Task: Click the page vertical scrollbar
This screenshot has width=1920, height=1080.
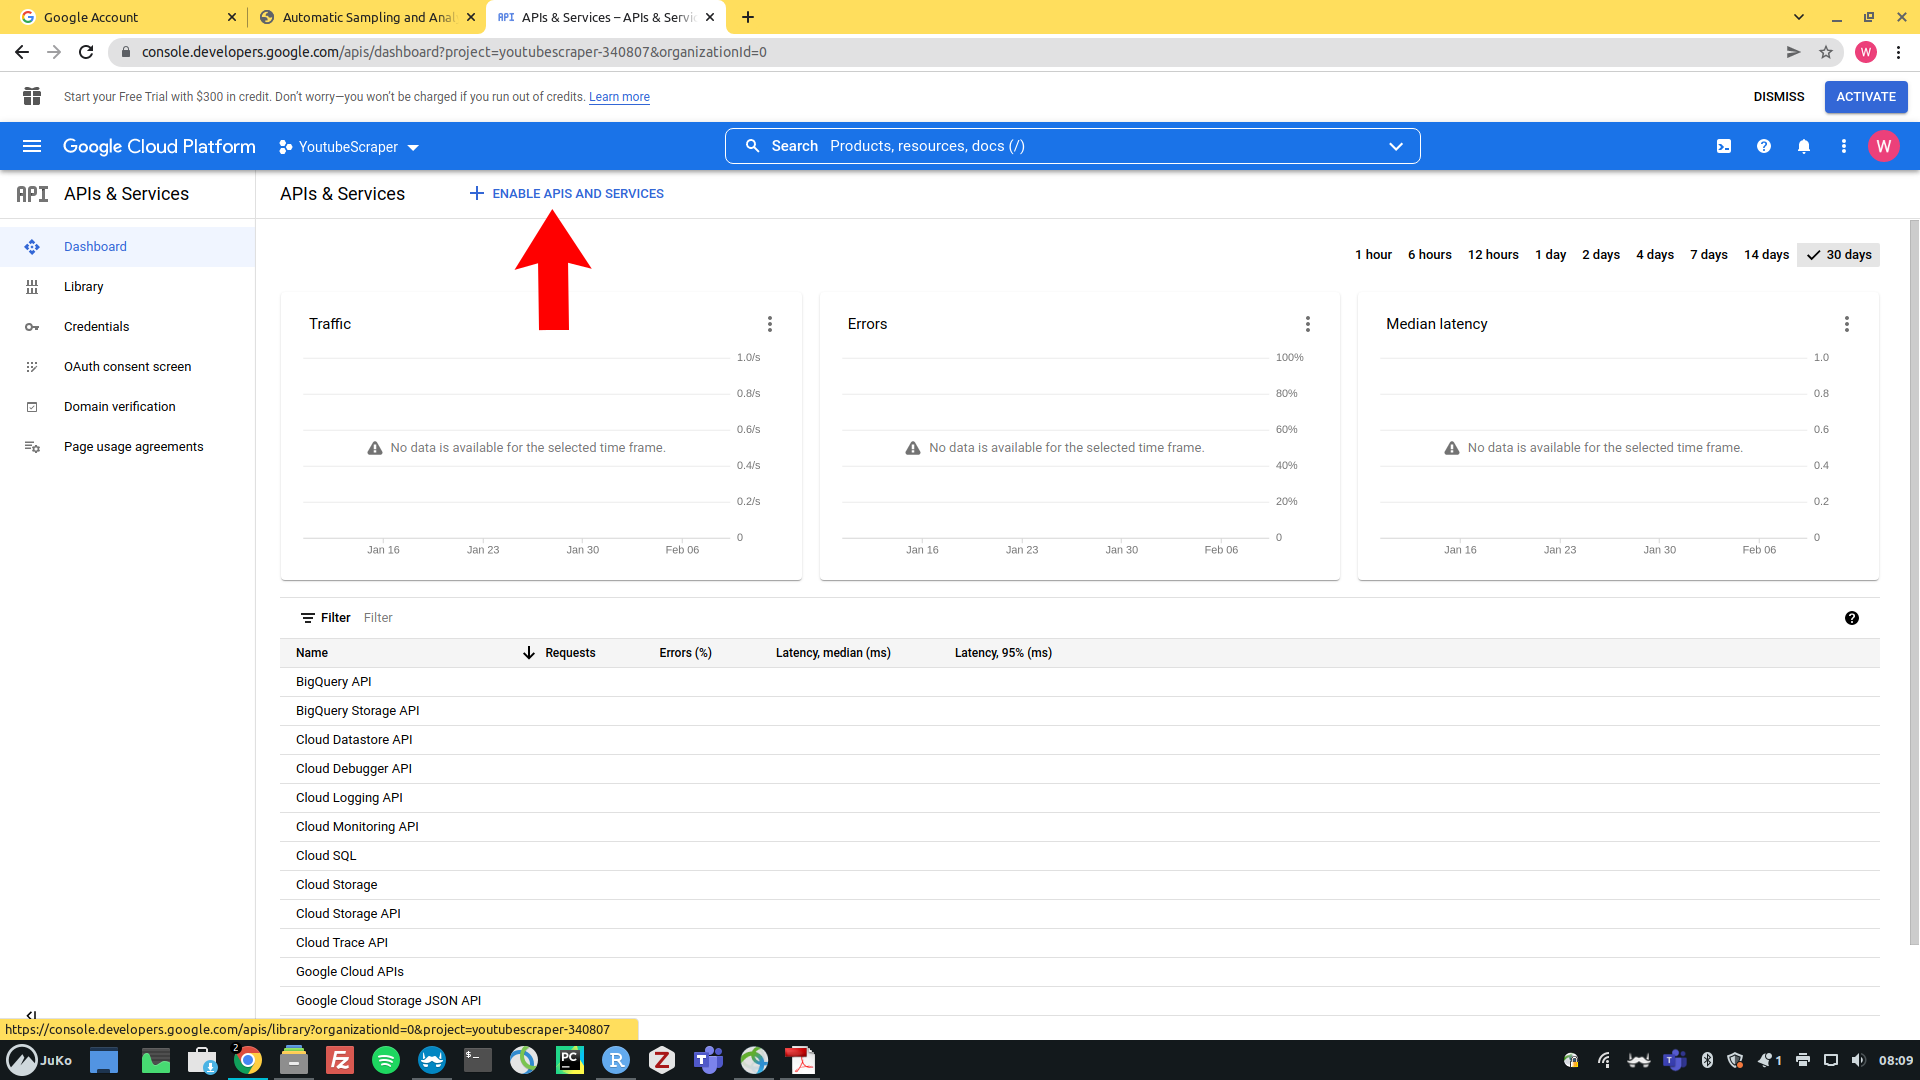Action: (1914, 580)
